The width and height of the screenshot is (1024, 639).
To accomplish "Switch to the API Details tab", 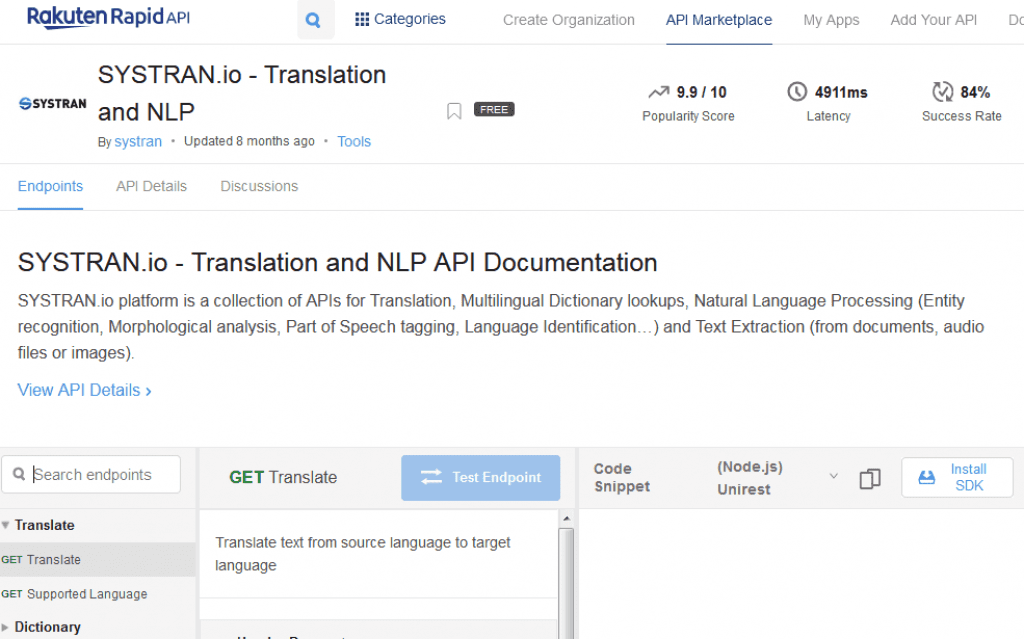I will pyautogui.click(x=152, y=186).
